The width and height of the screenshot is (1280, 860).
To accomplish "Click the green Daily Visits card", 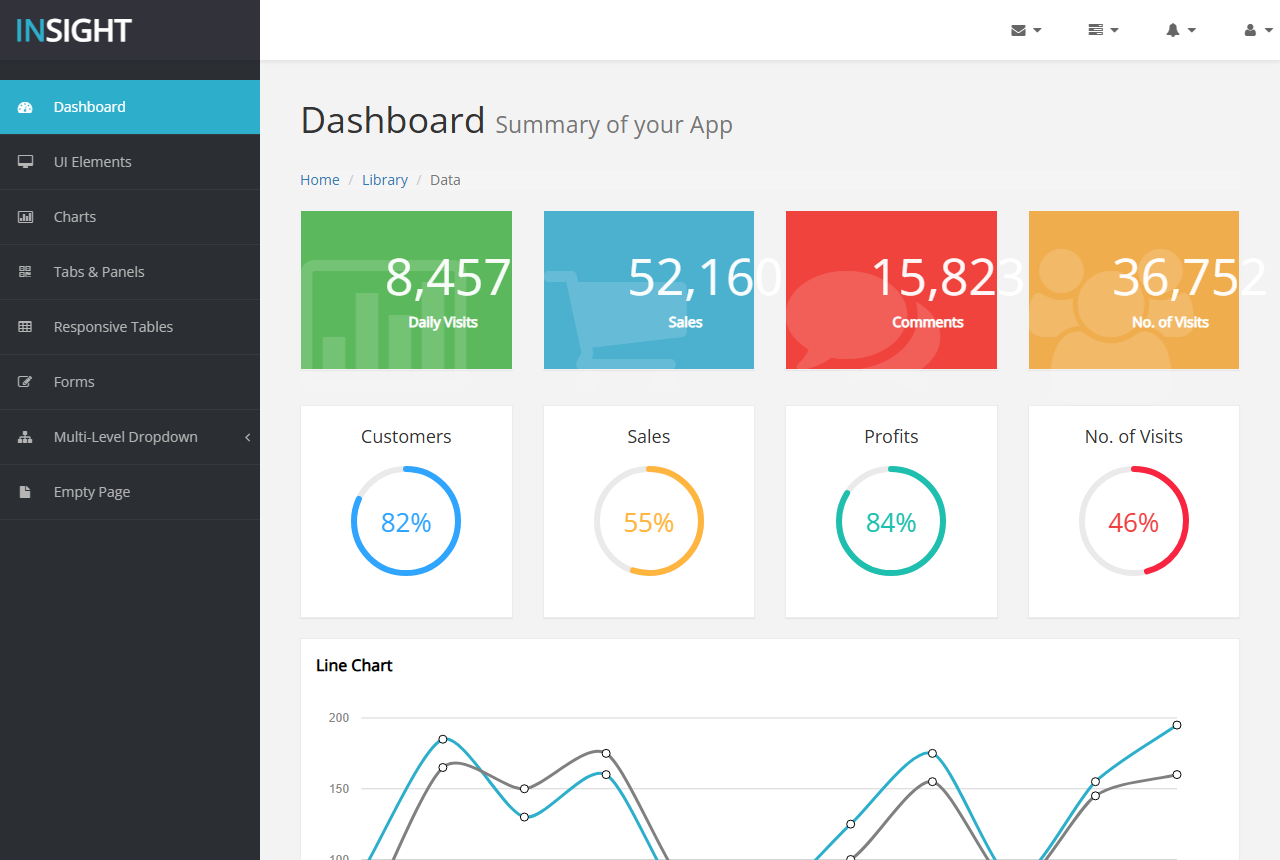I will point(406,290).
